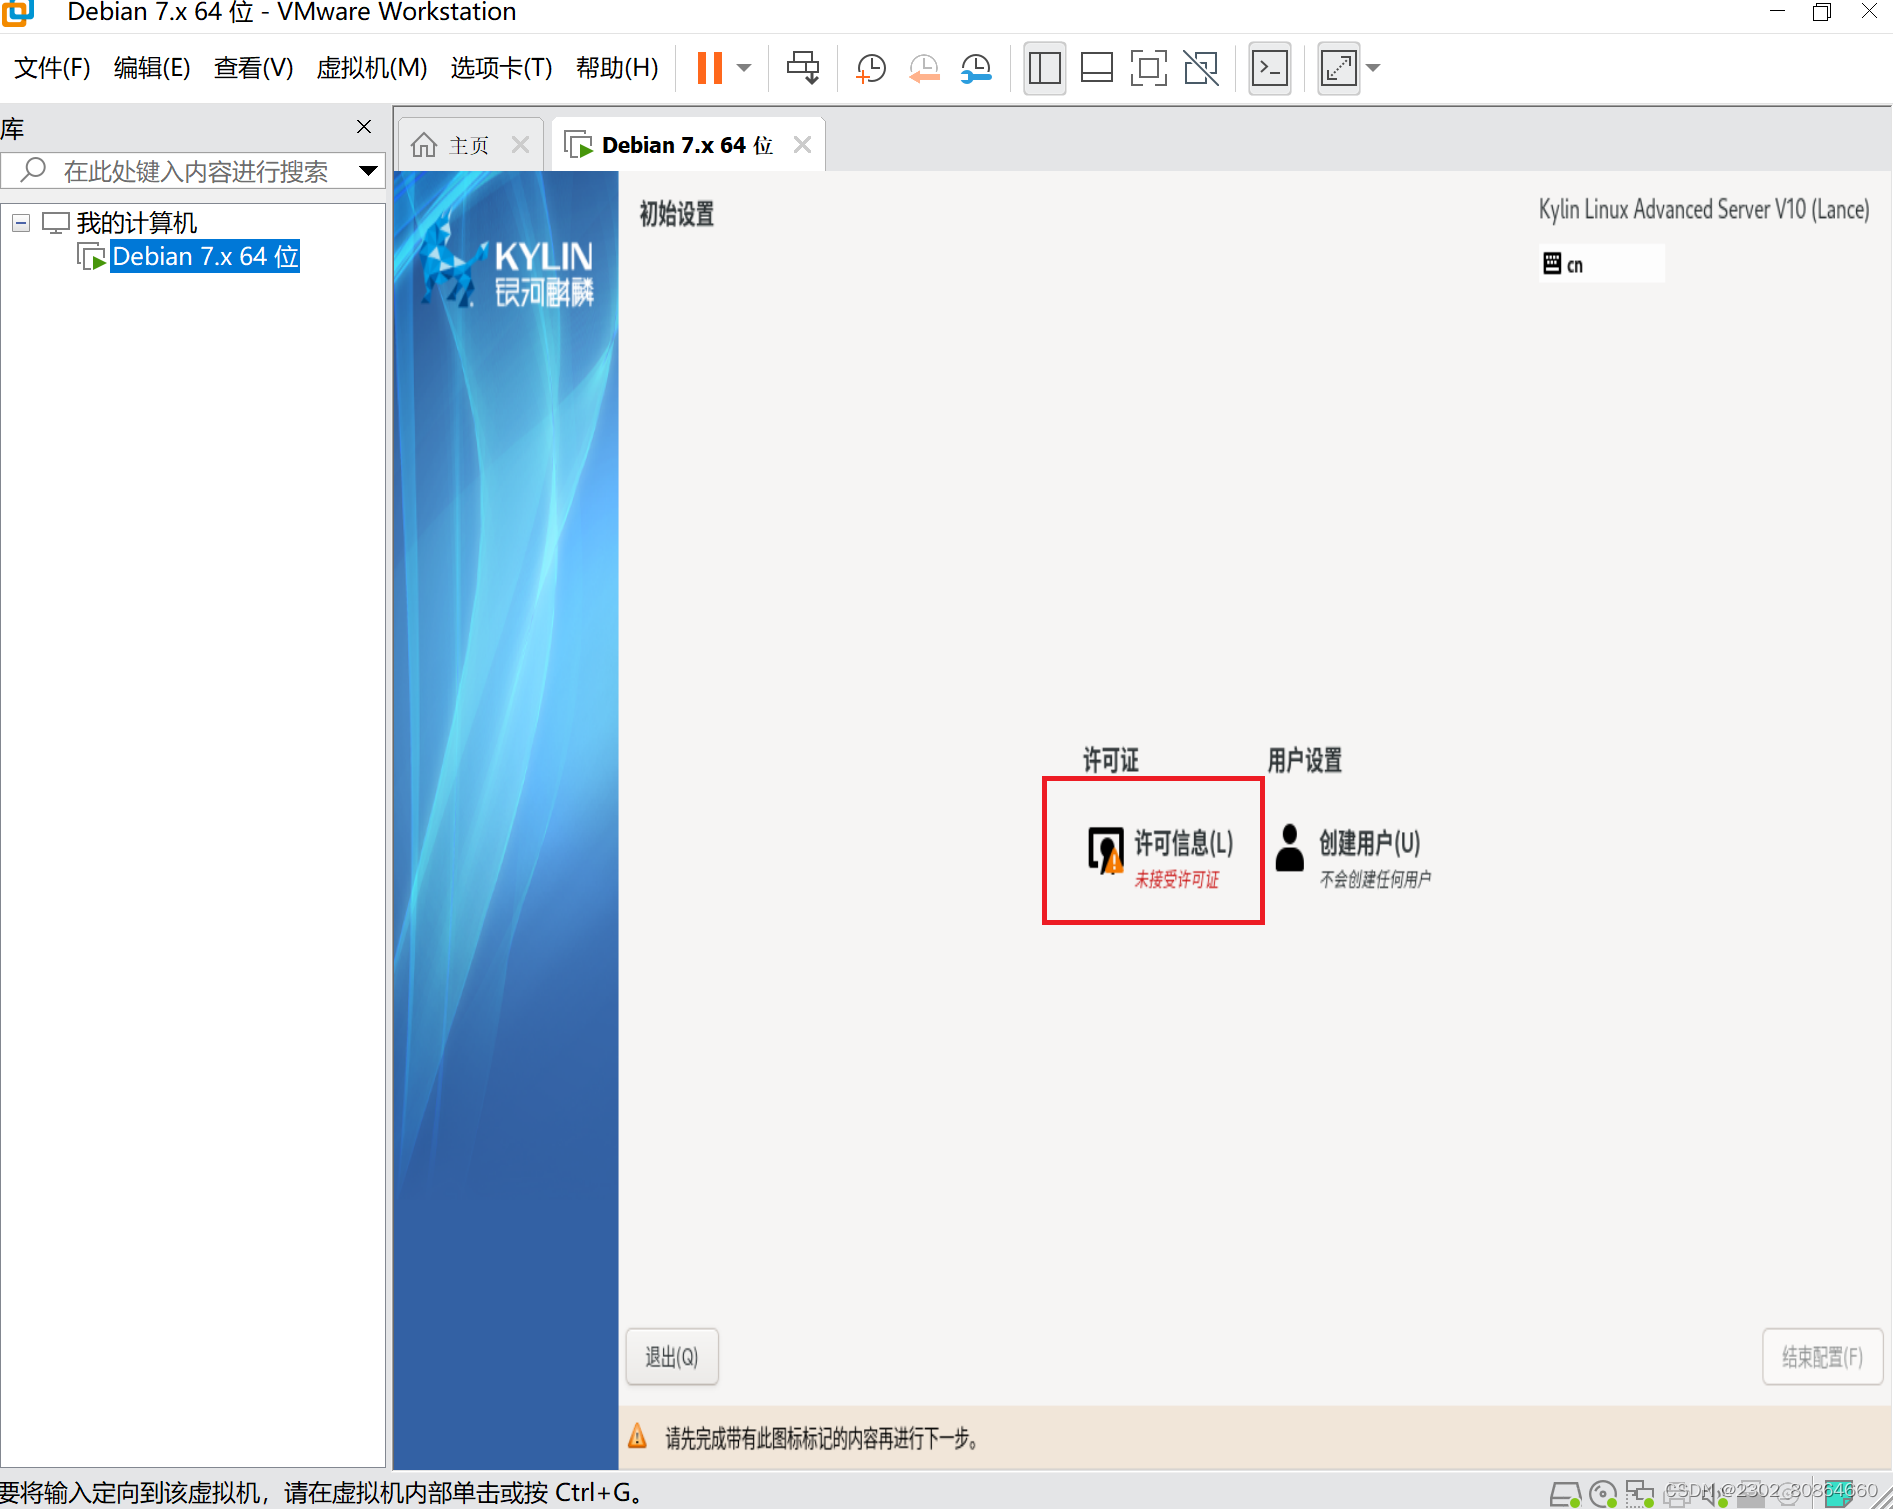
Task: Select the Debian 7.x 64 位 tab
Action: pyautogui.click(x=688, y=146)
